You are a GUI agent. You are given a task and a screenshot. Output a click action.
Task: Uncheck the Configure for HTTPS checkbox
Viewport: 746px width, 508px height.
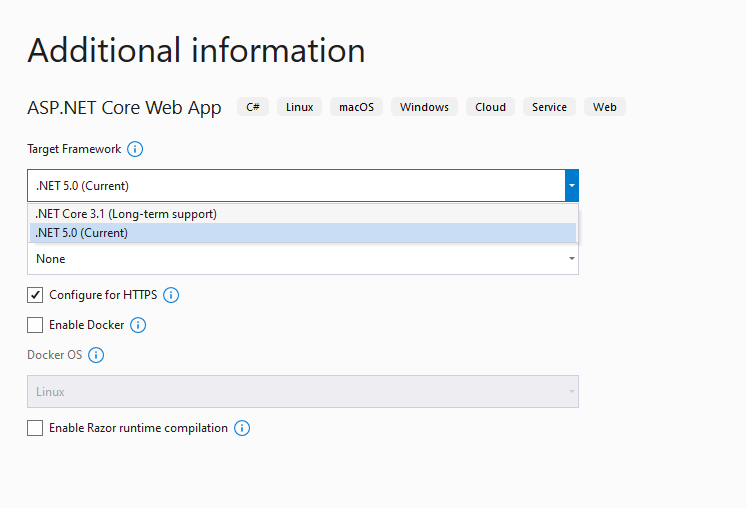tap(35, 295)
